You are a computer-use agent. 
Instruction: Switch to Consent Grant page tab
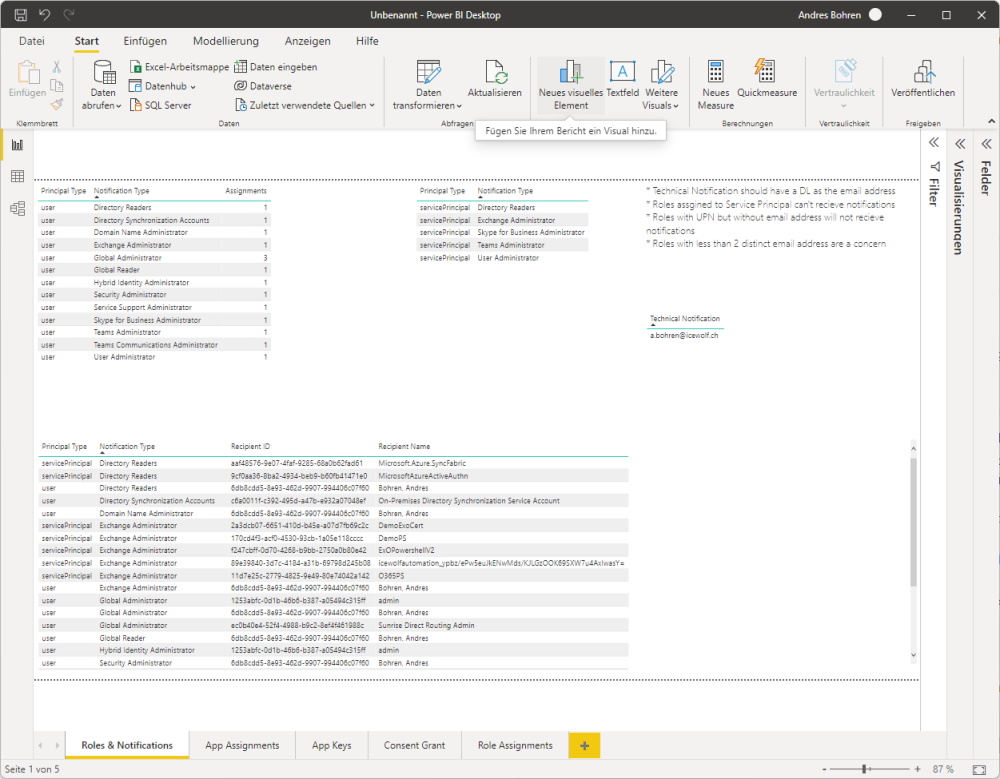[x=415, y=745]
